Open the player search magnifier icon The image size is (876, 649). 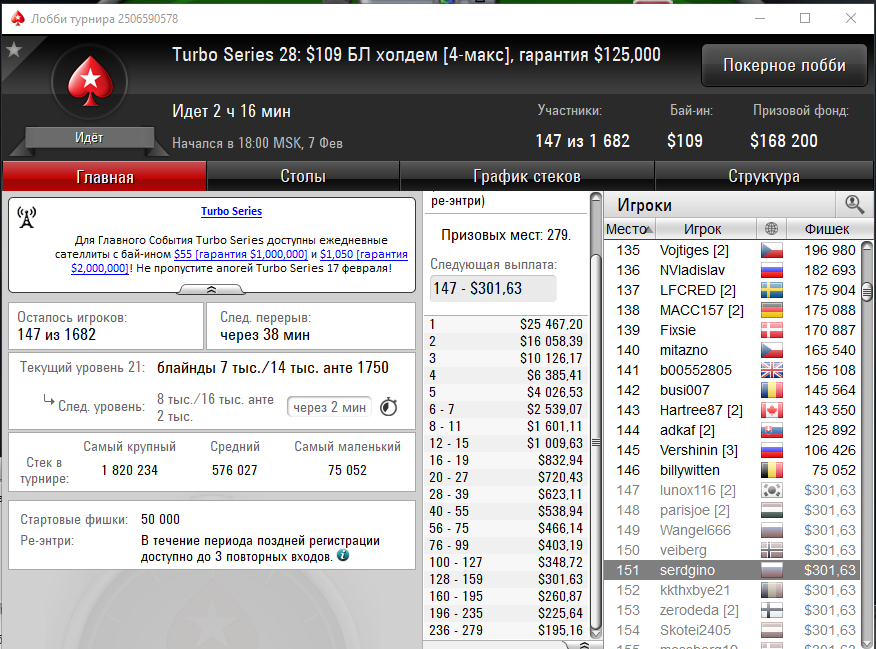point(854,205)
